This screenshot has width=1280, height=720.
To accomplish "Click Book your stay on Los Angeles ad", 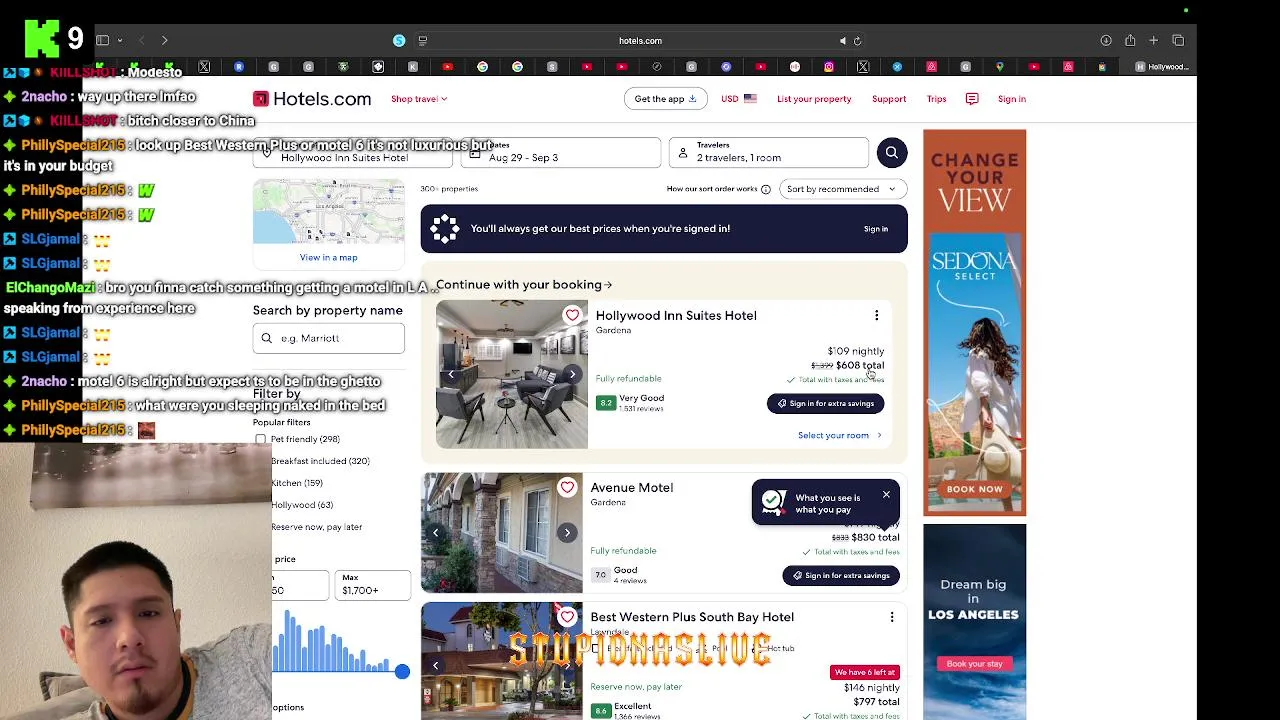I will (x=974, y=664).
